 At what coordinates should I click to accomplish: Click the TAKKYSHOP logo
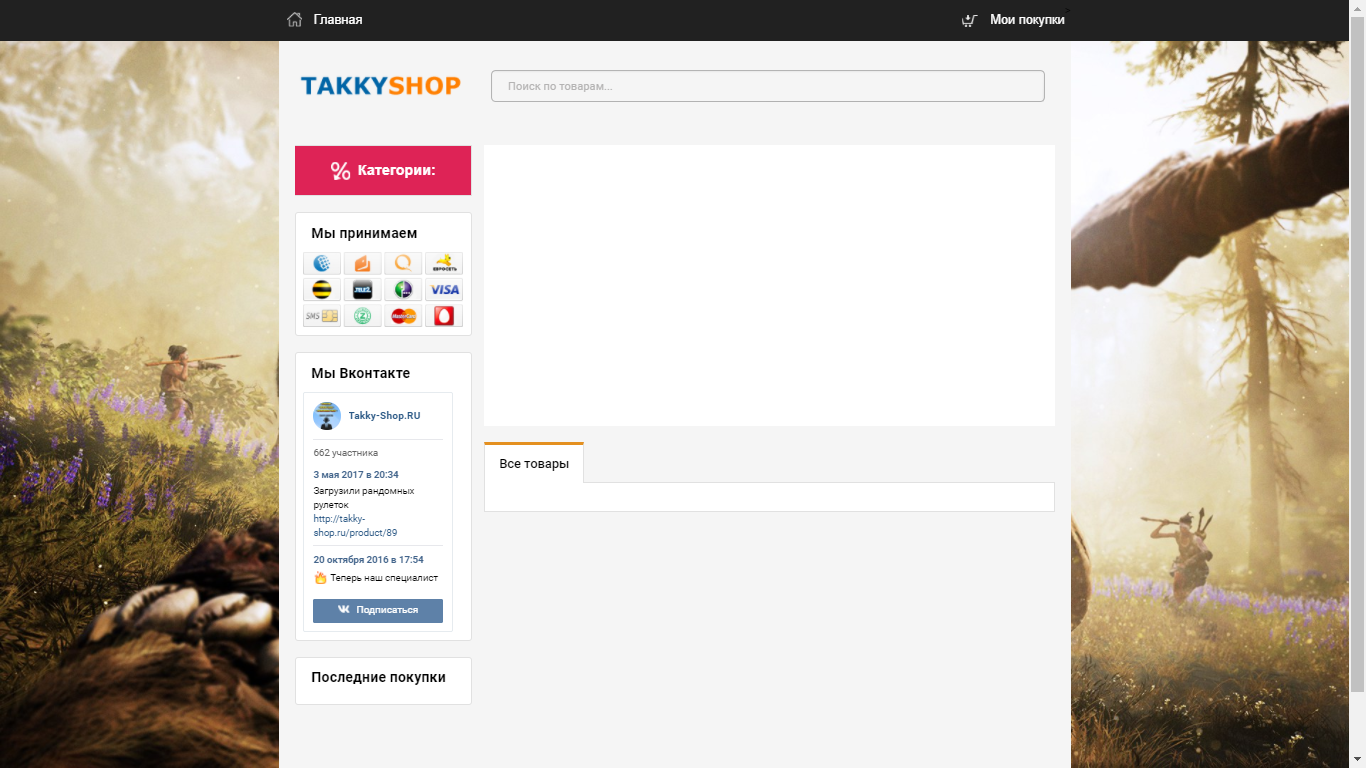(381, 86)
